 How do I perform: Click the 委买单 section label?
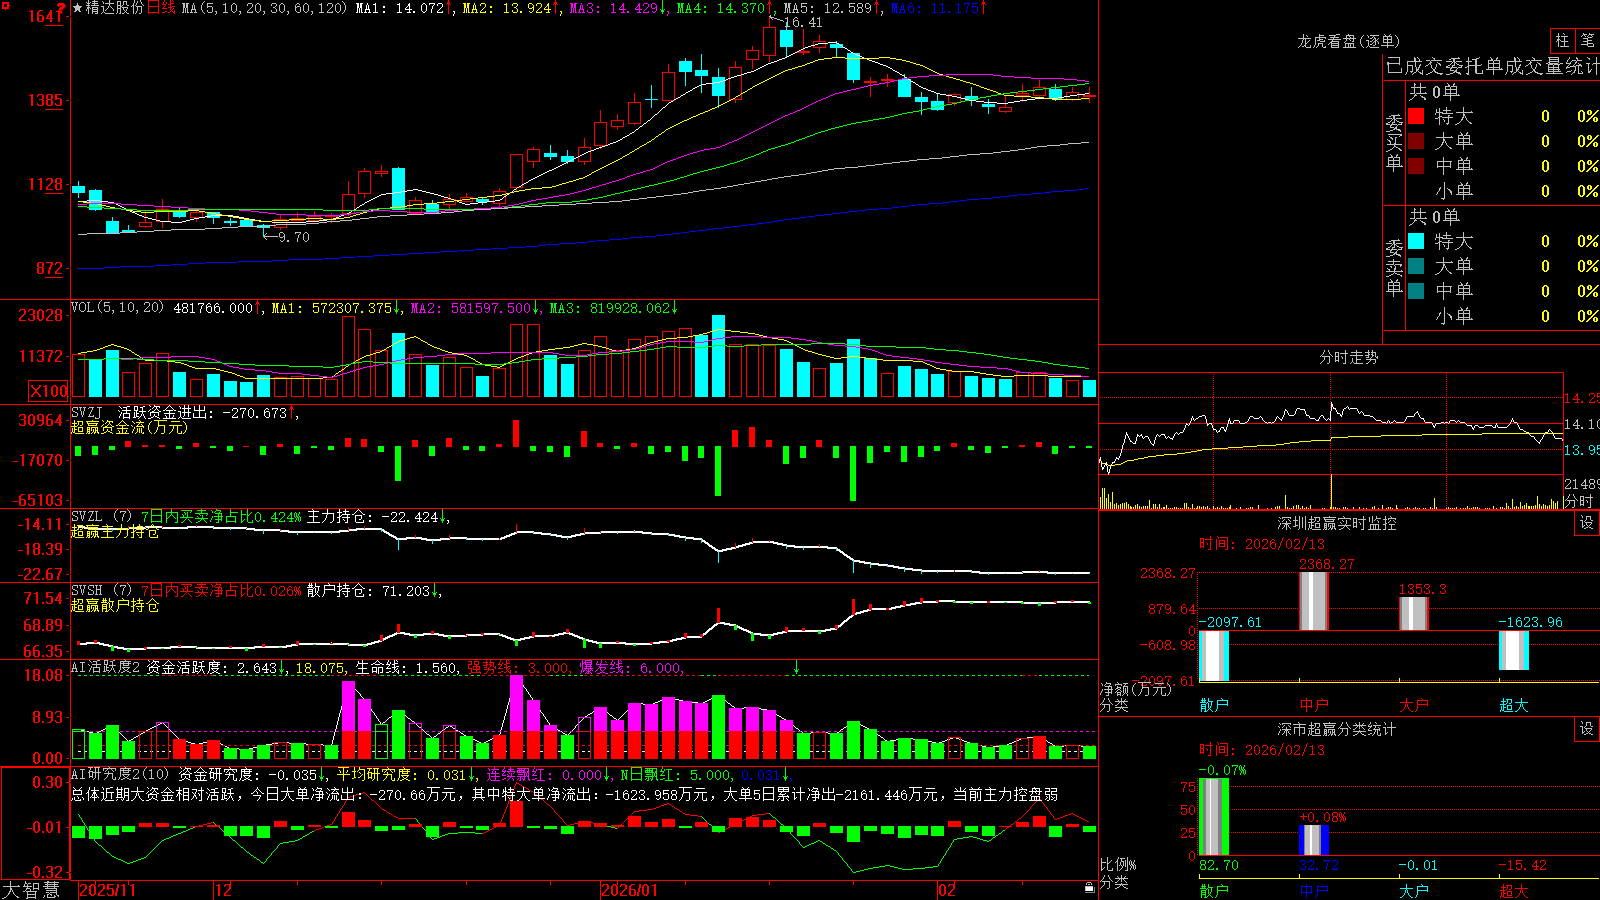[x=1394, y=142]
